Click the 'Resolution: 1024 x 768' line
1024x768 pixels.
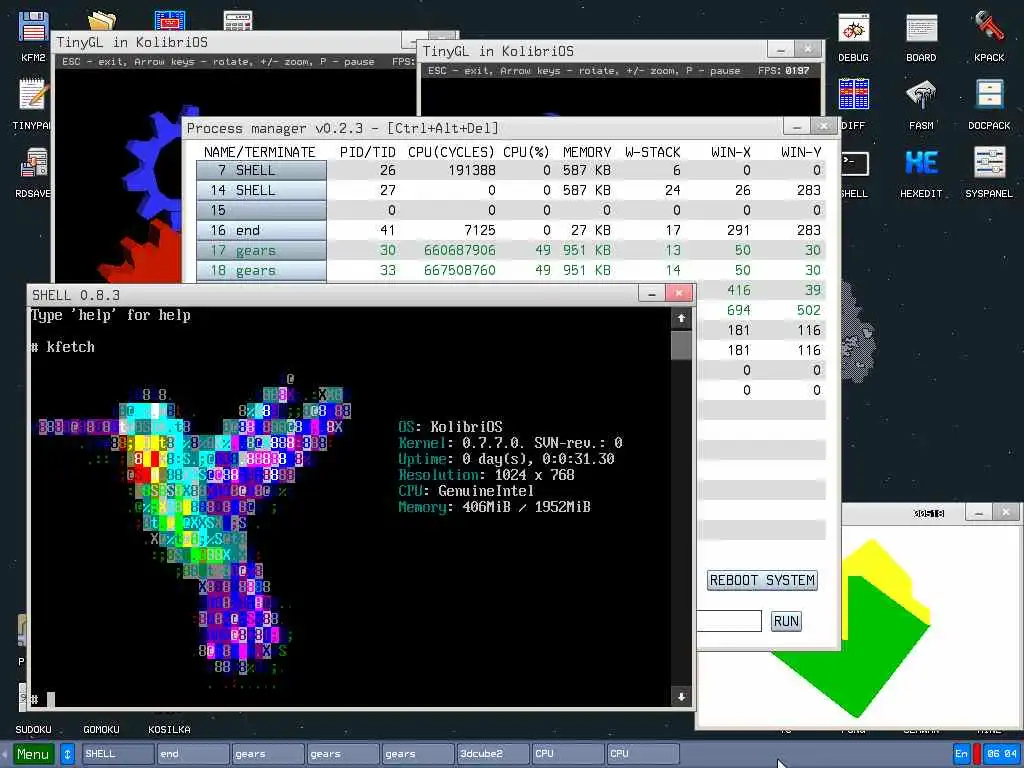click(x=487, y=475)
